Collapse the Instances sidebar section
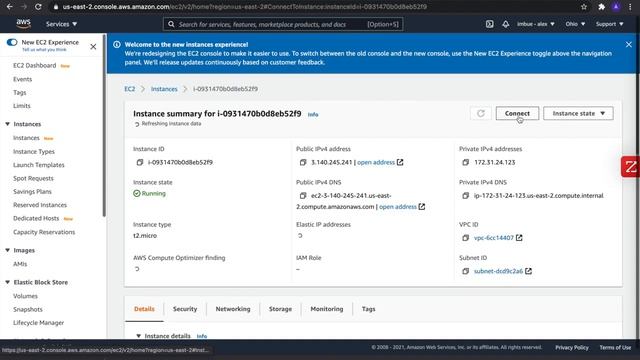 tap(7, 124)
